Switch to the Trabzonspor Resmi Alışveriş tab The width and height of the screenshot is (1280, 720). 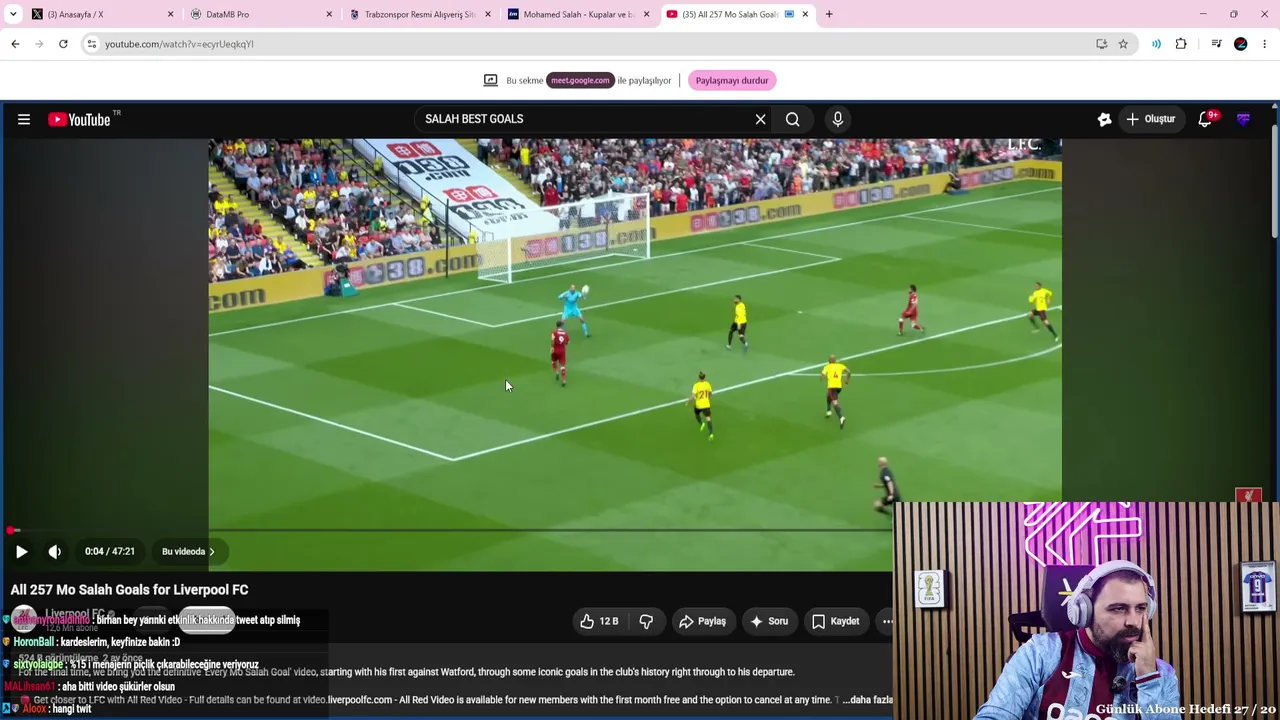click(420, 14)
